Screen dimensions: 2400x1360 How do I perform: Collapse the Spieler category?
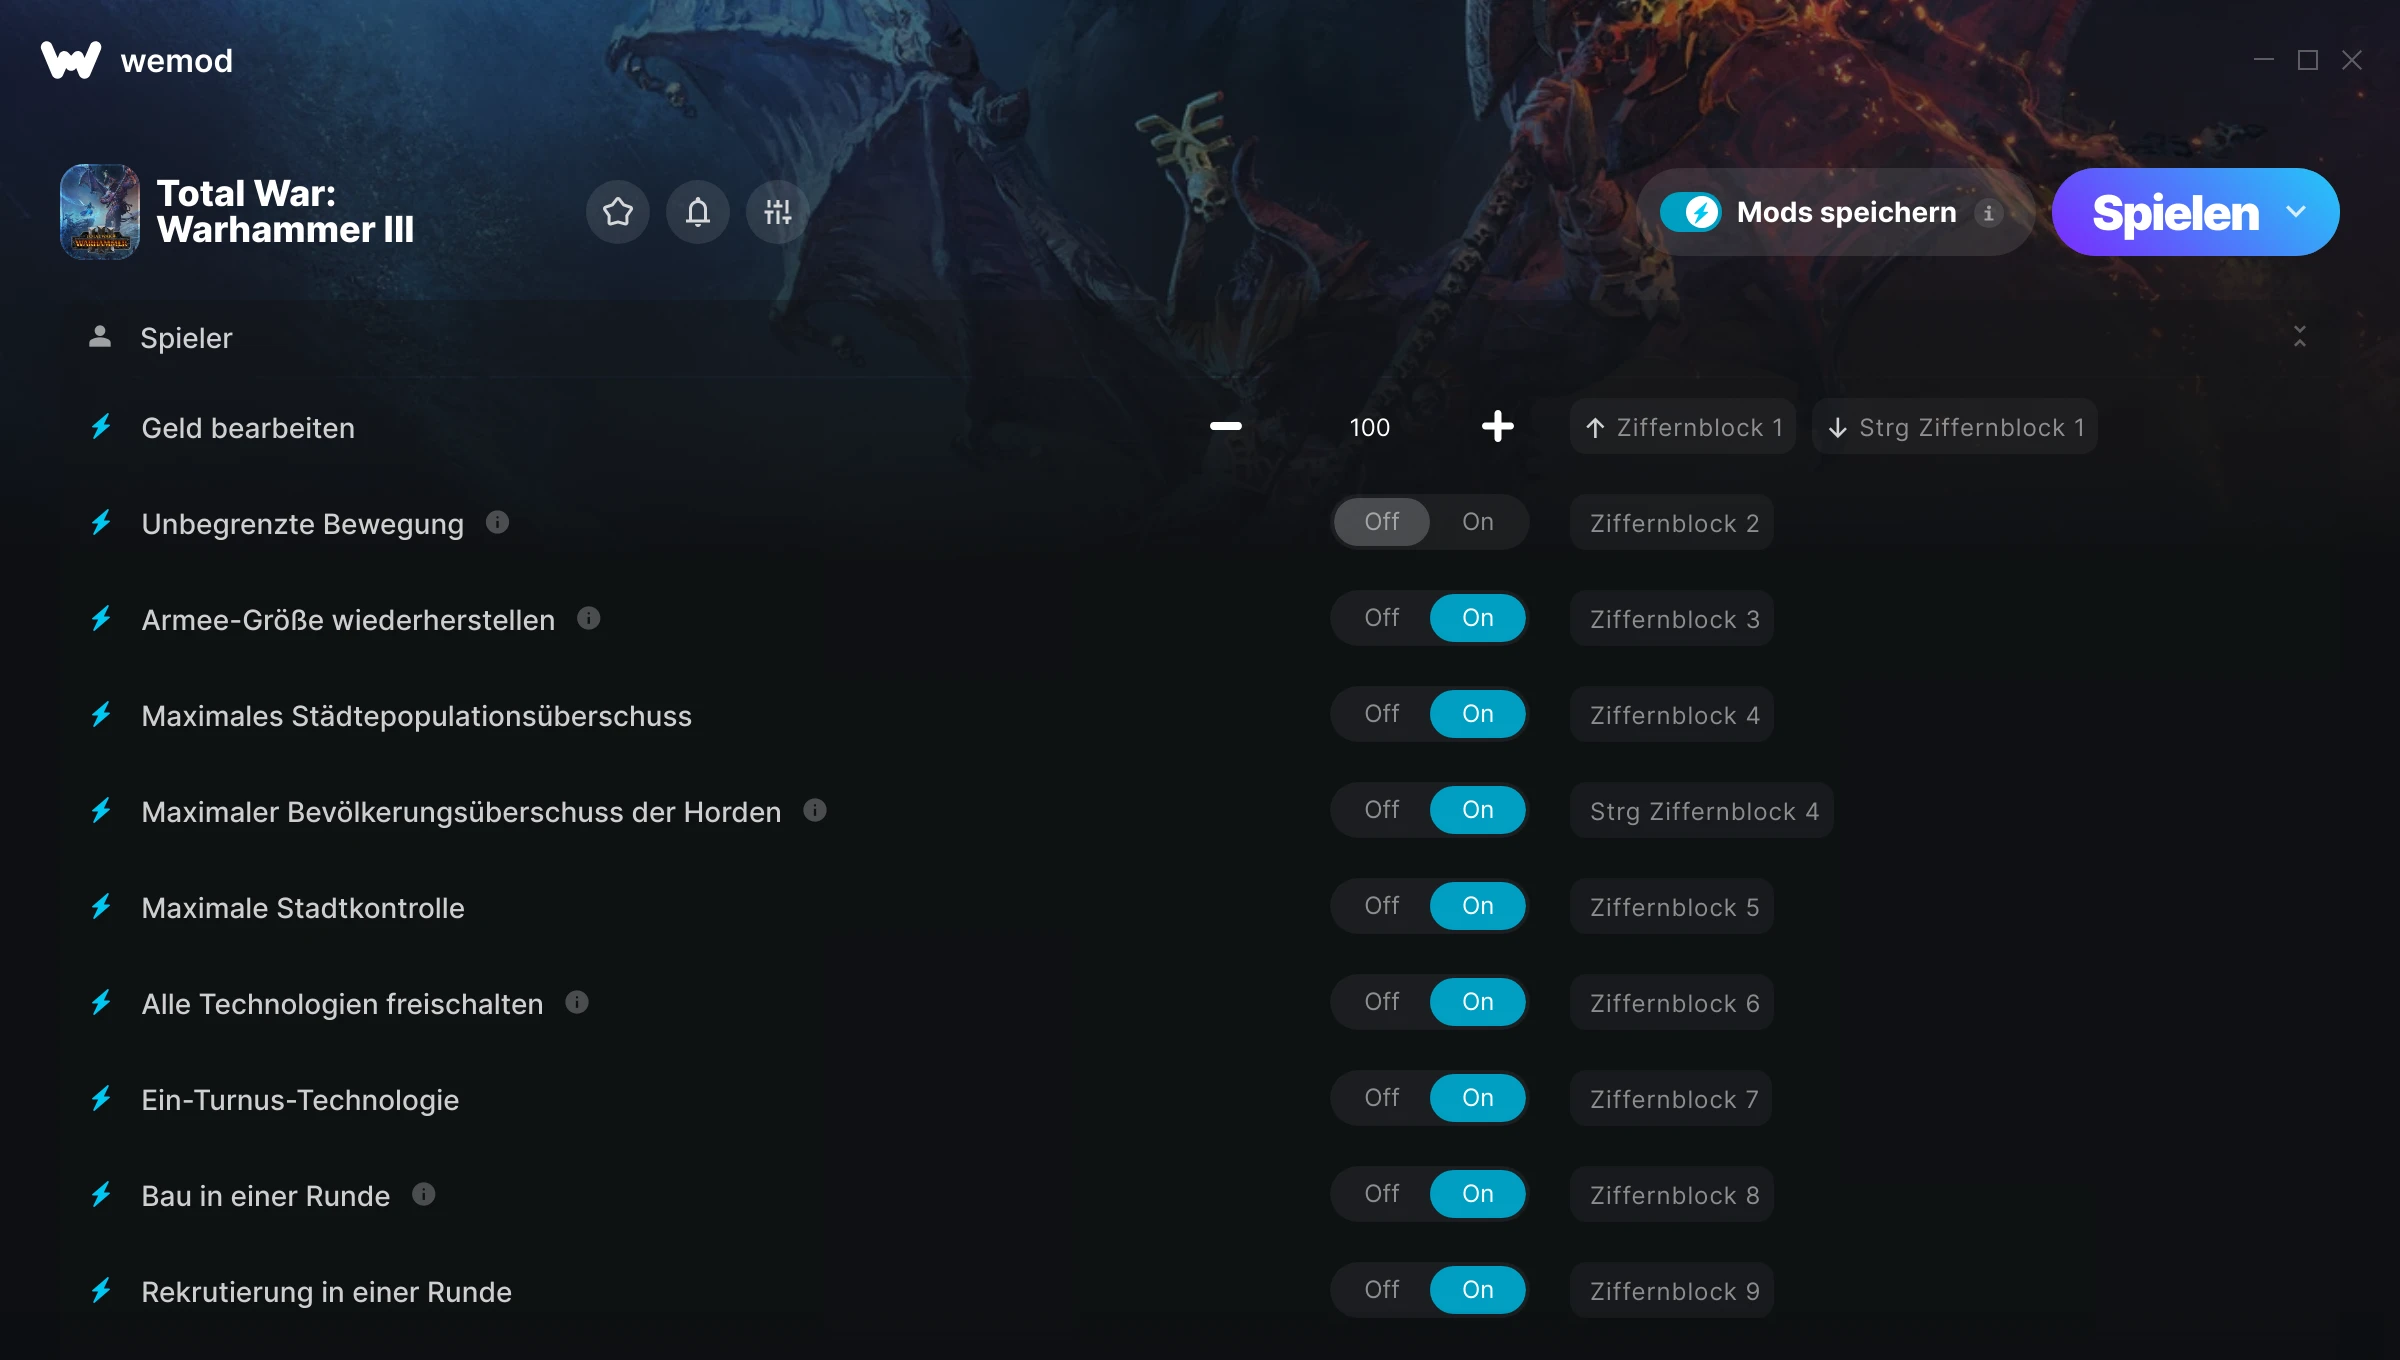[2300, 337]
